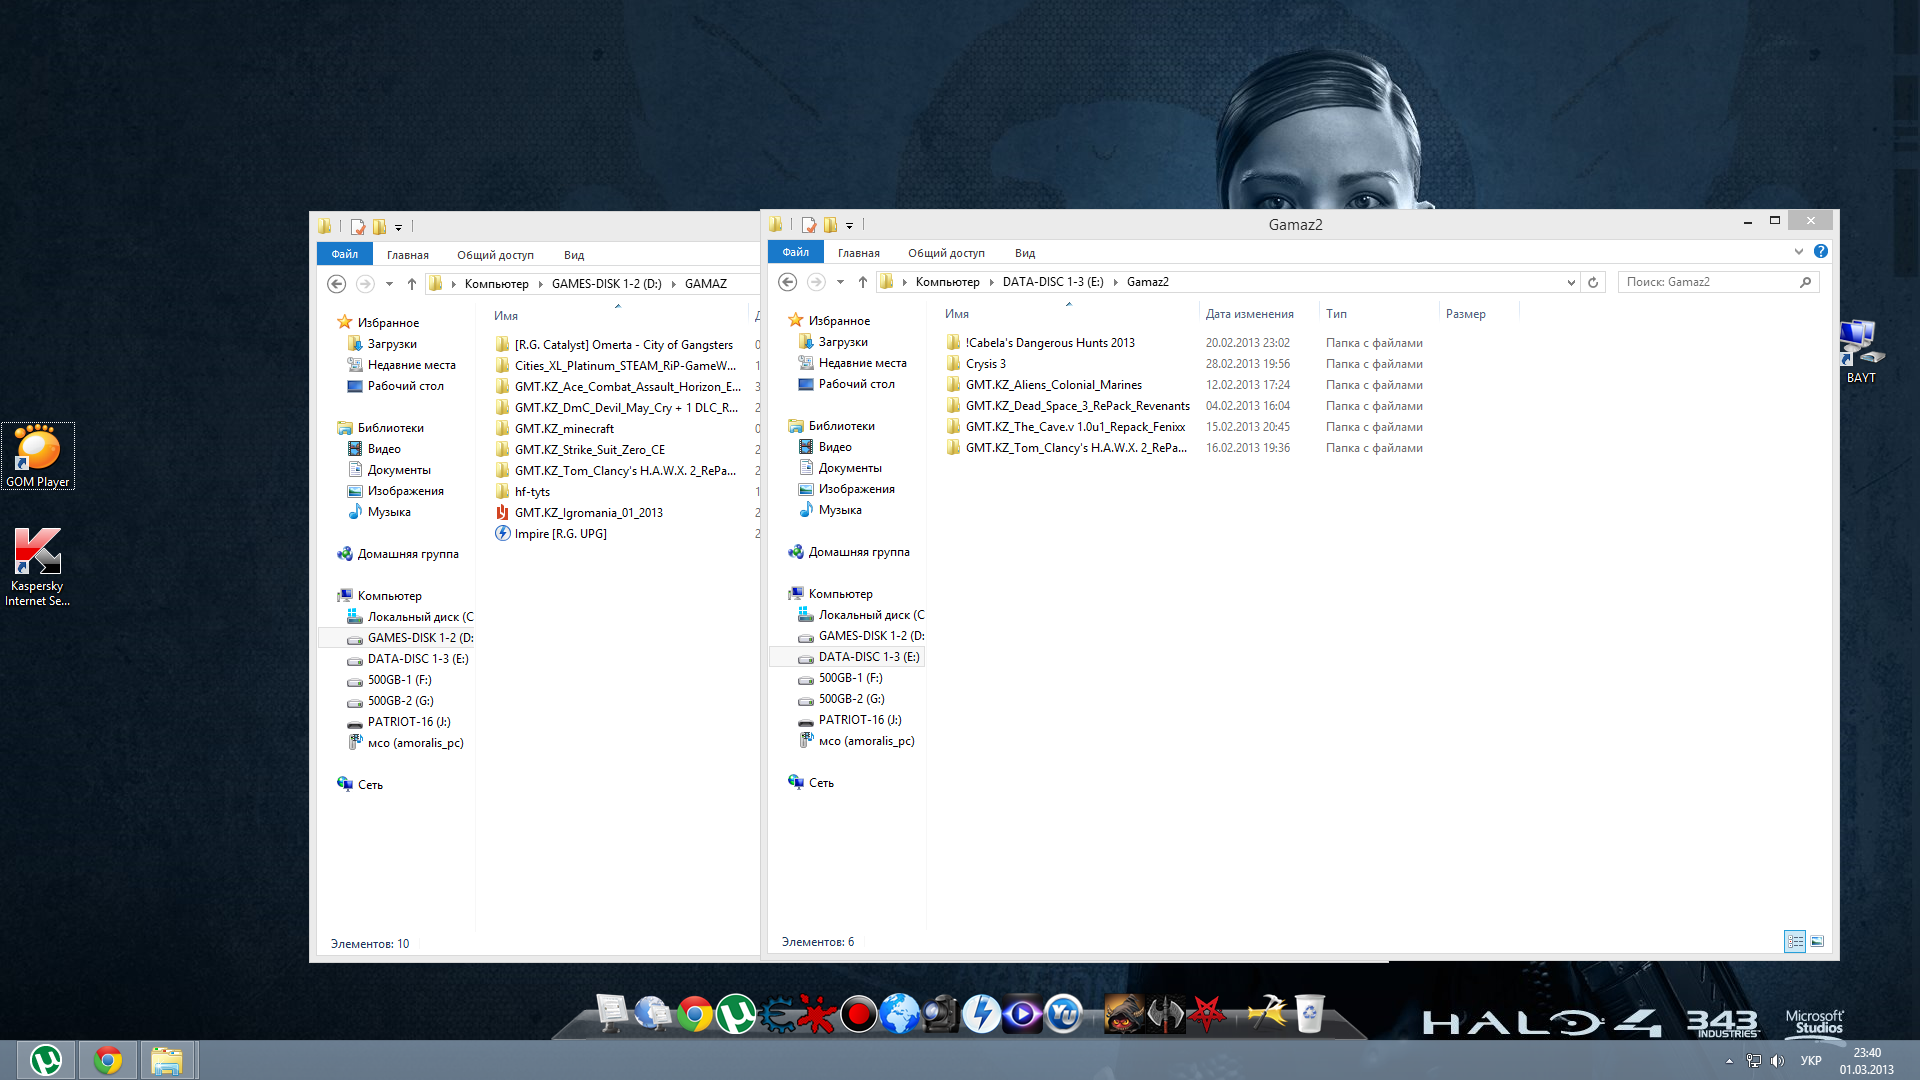
Task: Open GOM Player desktop shortcut
Action: point(38,456)
